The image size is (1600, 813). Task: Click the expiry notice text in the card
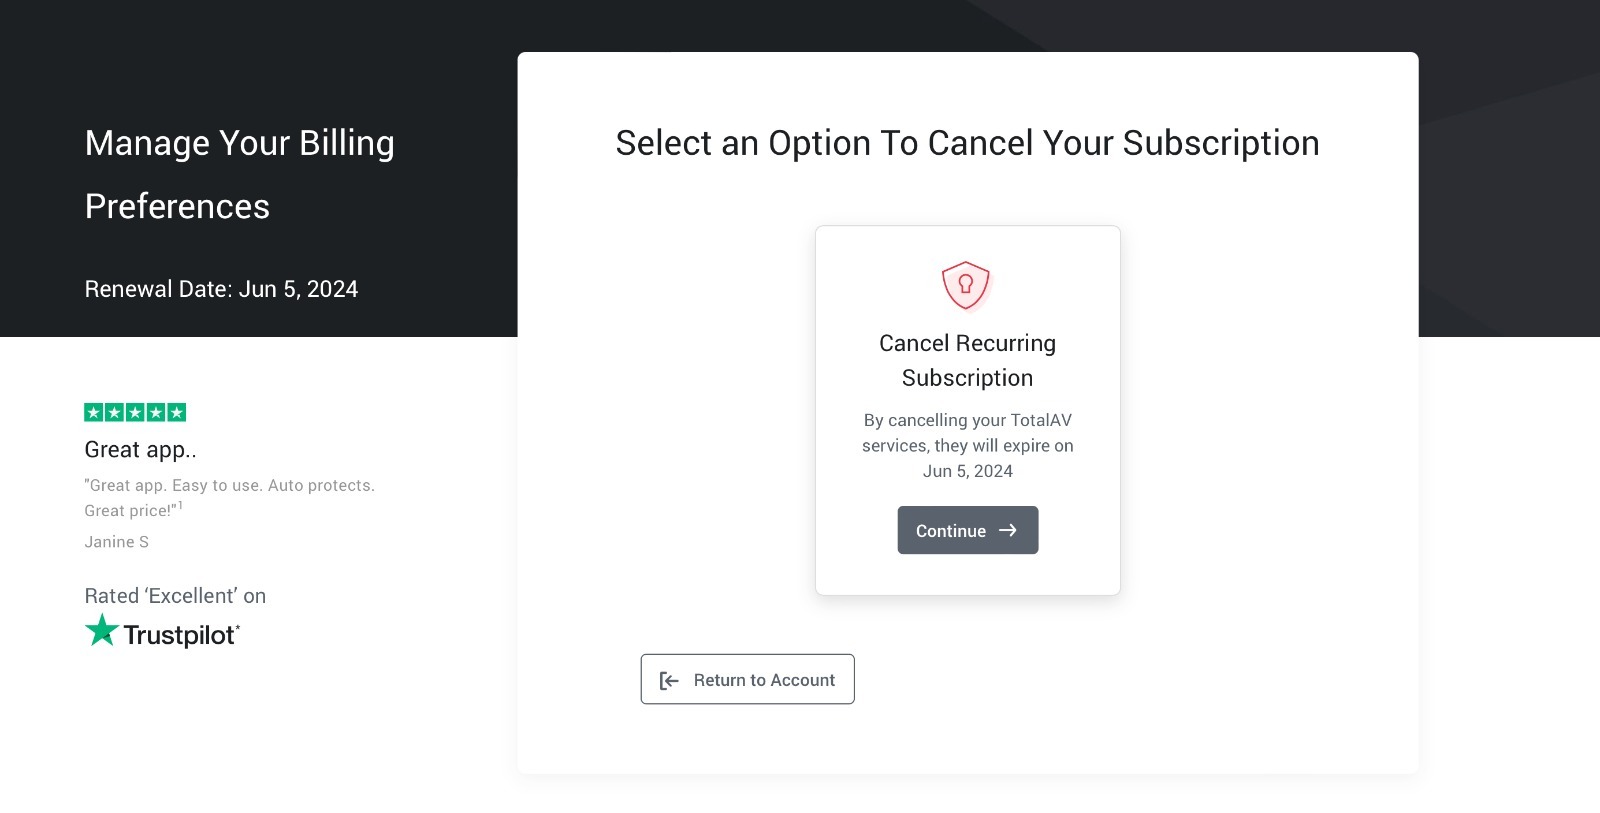tap(967, 445)
